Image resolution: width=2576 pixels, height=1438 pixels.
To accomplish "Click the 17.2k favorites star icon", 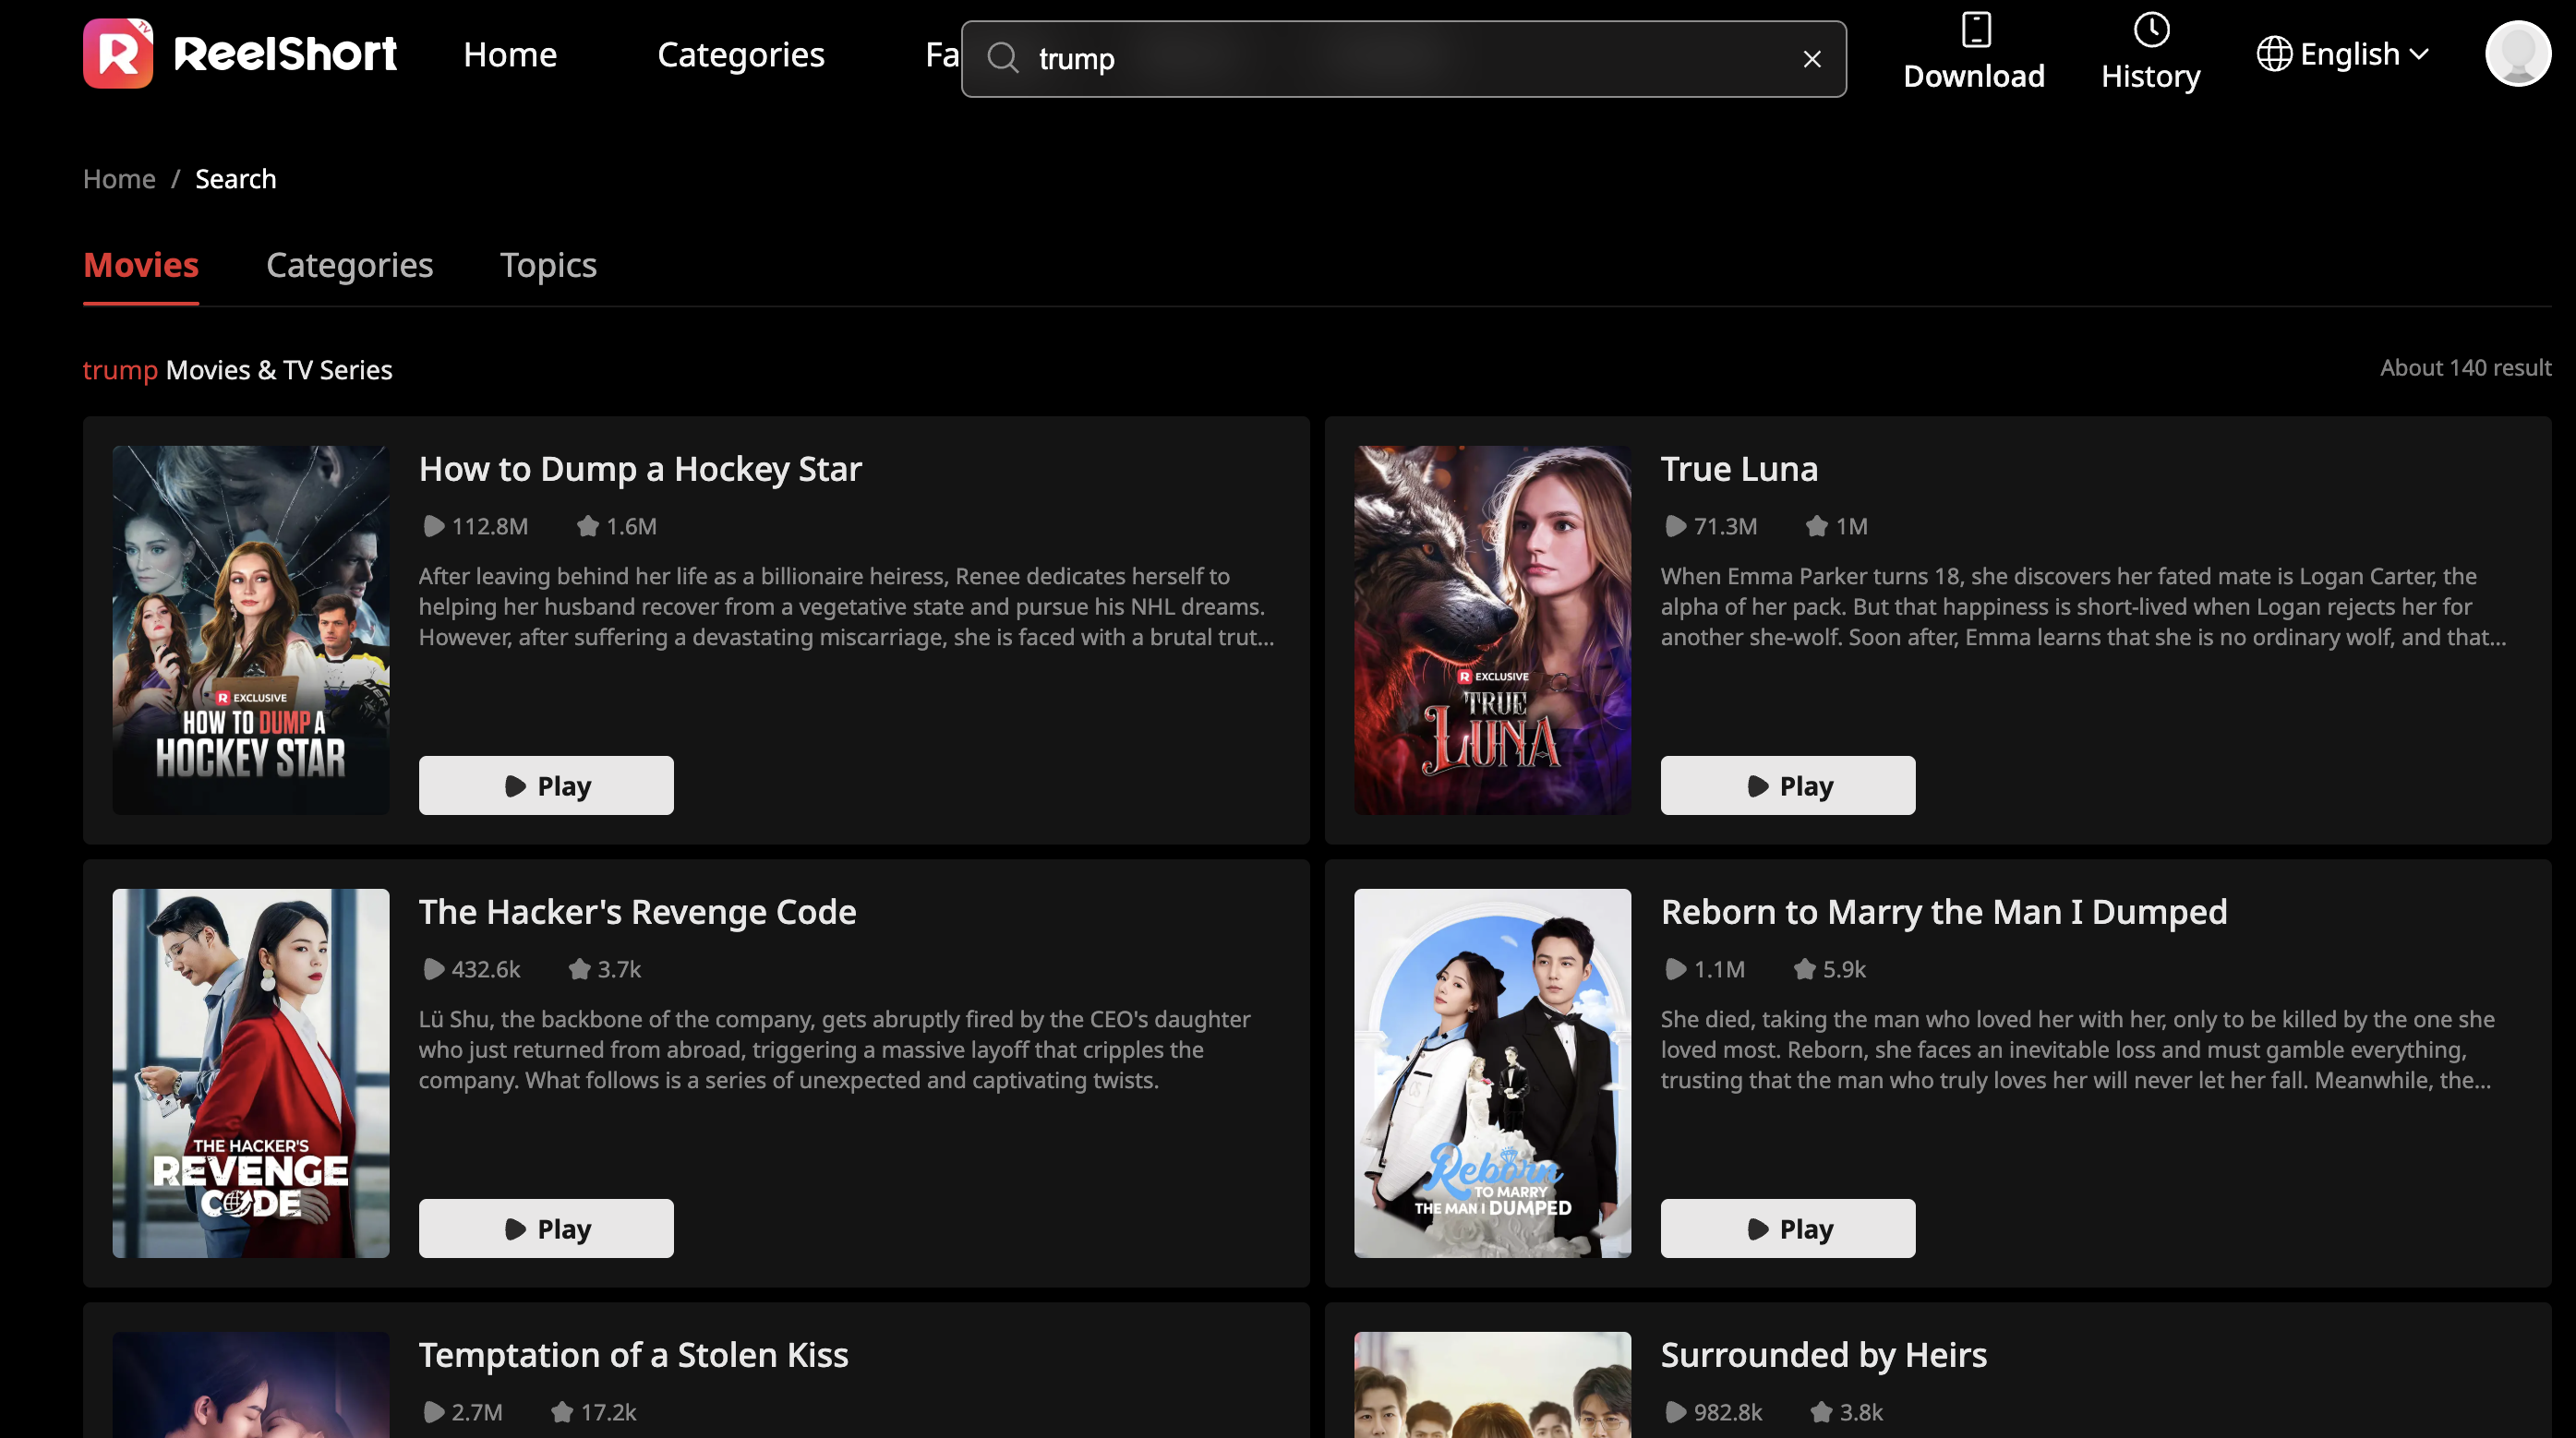I will click(562, 1412).
